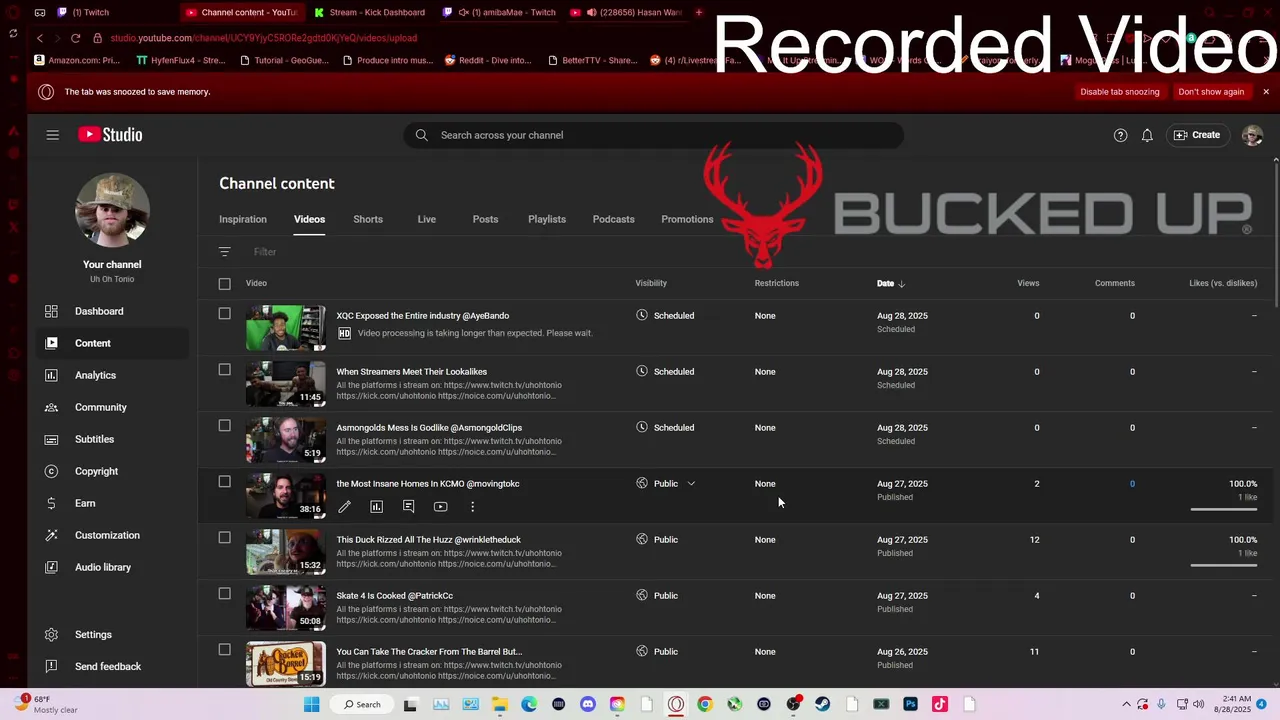
Task: Open Steam from the taskbar
Action: pyautogui.click(x=822, y=704)
